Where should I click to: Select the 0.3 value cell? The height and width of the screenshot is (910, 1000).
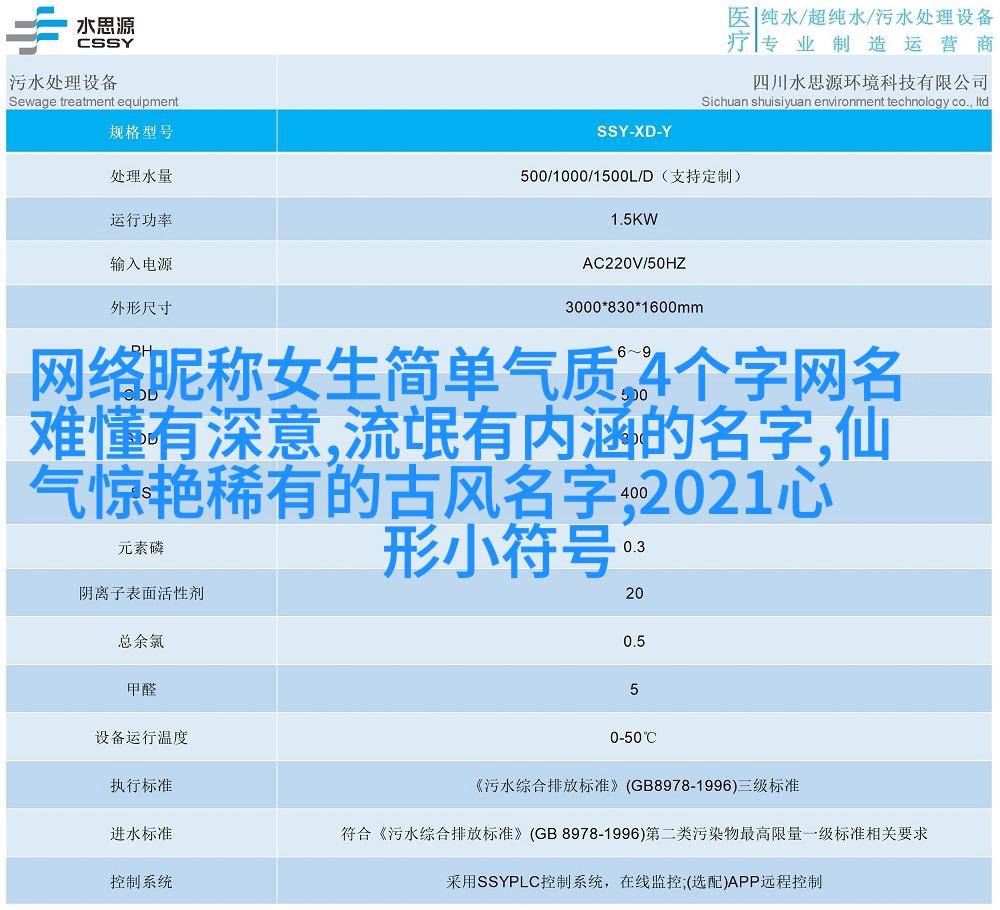coord(634,548)
